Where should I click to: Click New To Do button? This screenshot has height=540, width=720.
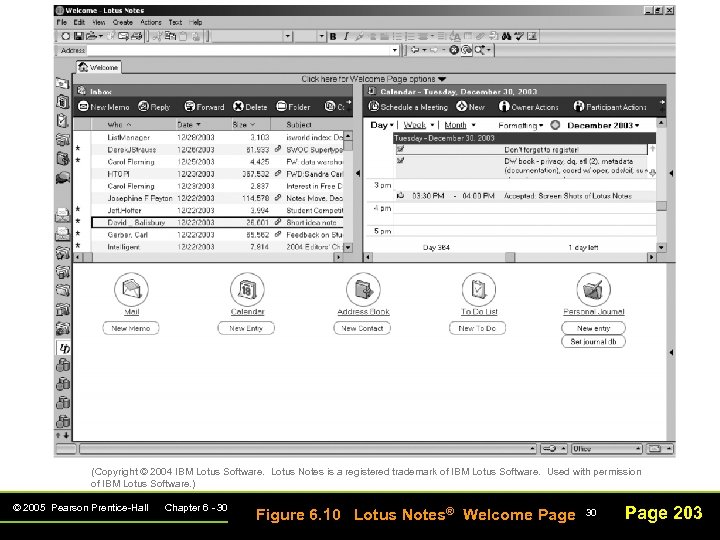tap(478, 328)
